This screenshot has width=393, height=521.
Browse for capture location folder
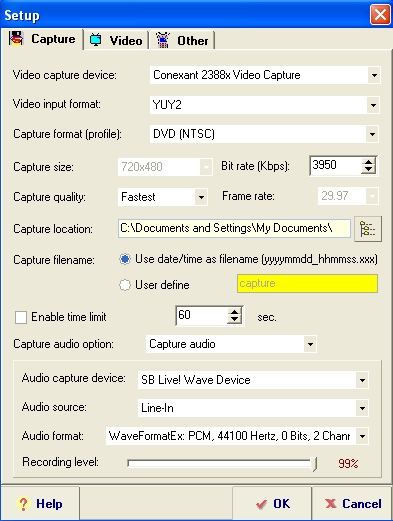pyautogui.click(x=368, y=229)
